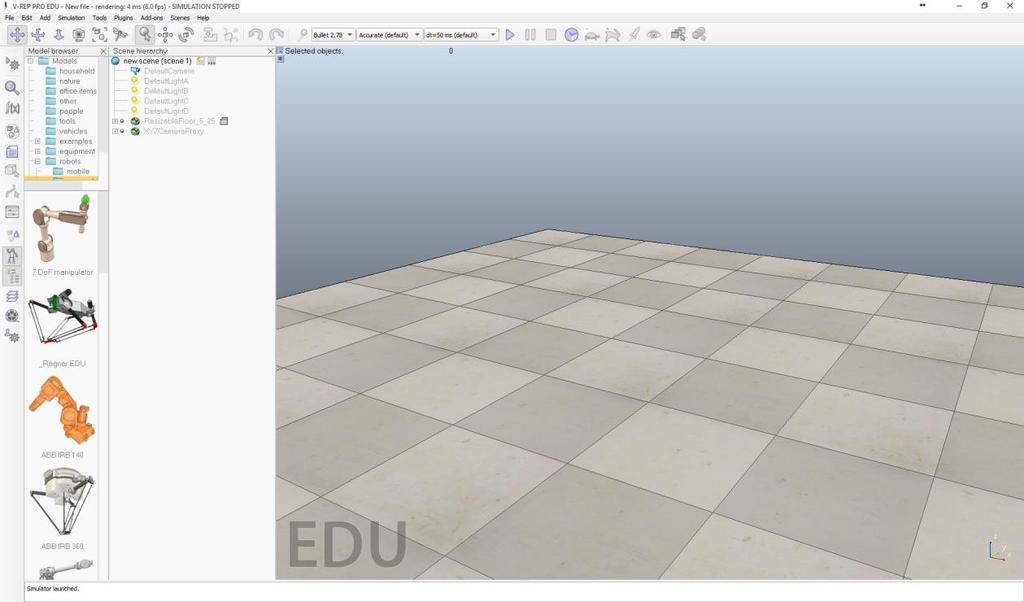
Task: Expand the equipment folder
Action: point(37,151)
